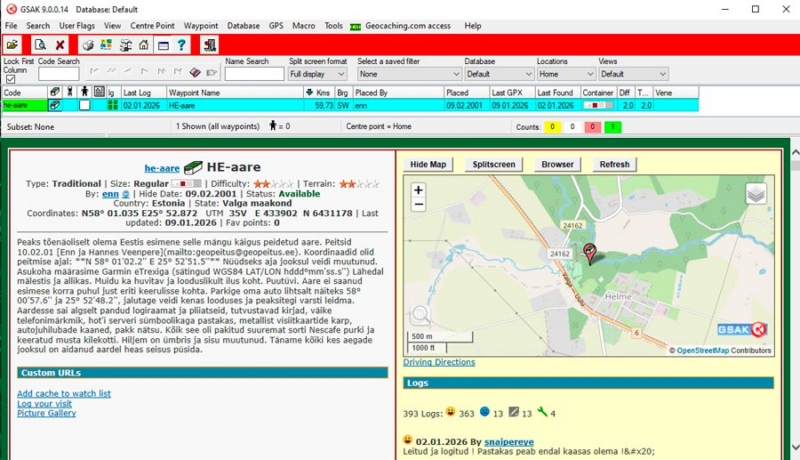
Task: Click the cache marker pin on map
Action: 589,253
